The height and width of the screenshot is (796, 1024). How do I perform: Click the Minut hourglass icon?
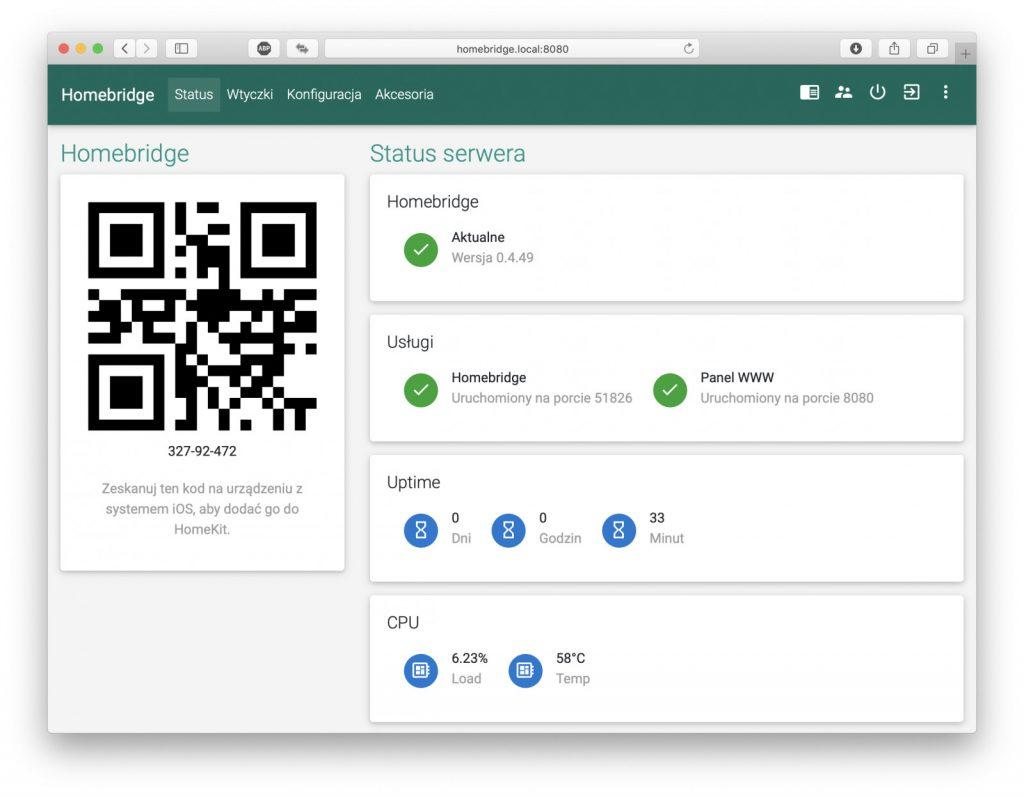pos(618,530)
